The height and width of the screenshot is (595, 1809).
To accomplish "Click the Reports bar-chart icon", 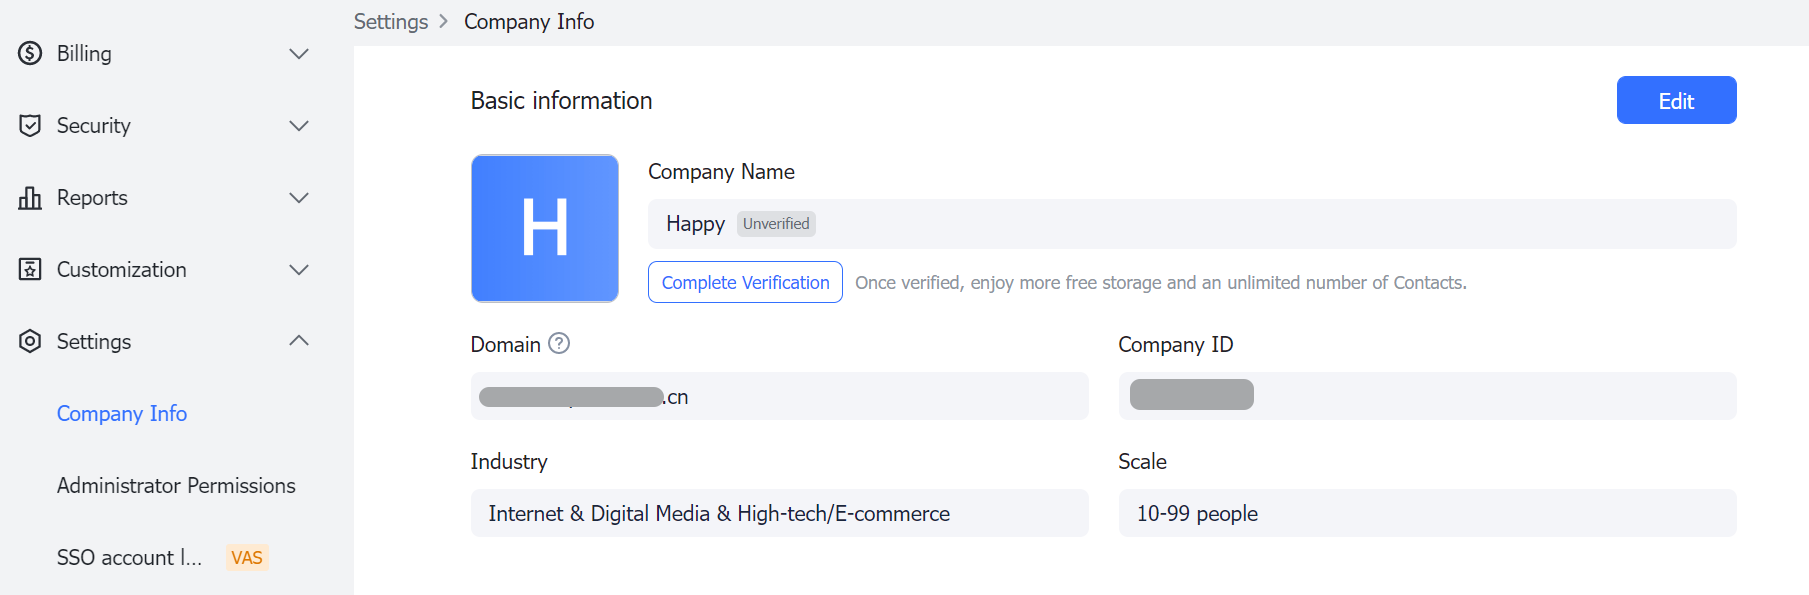I will click(30, 197).
